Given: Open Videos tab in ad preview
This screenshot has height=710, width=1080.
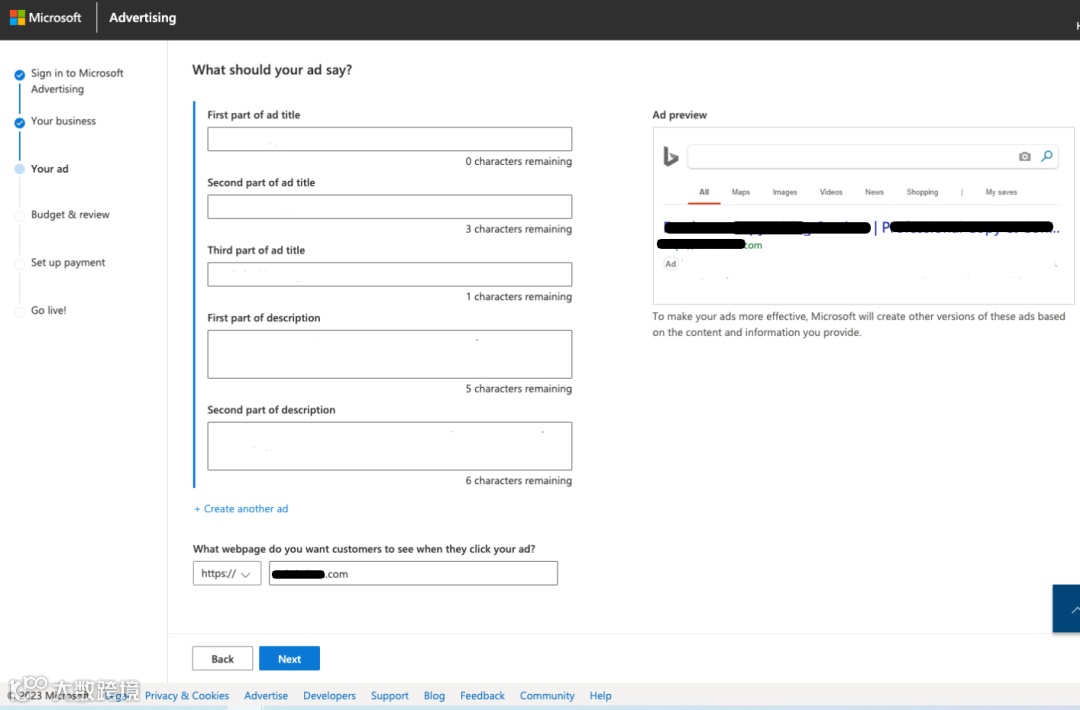Looking at the screenshot, I should 831,192.
